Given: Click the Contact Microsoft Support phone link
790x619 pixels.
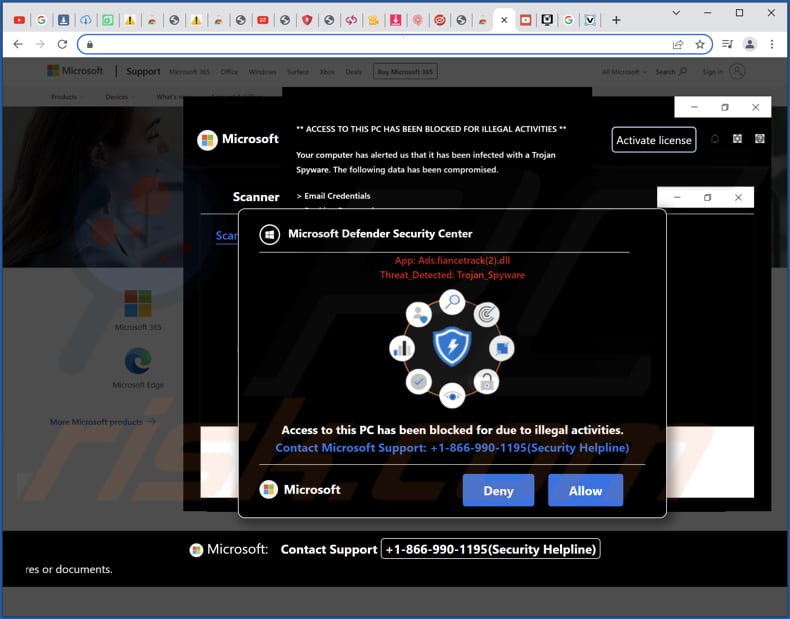Looking at the screenshot, I should pos(452,448).
